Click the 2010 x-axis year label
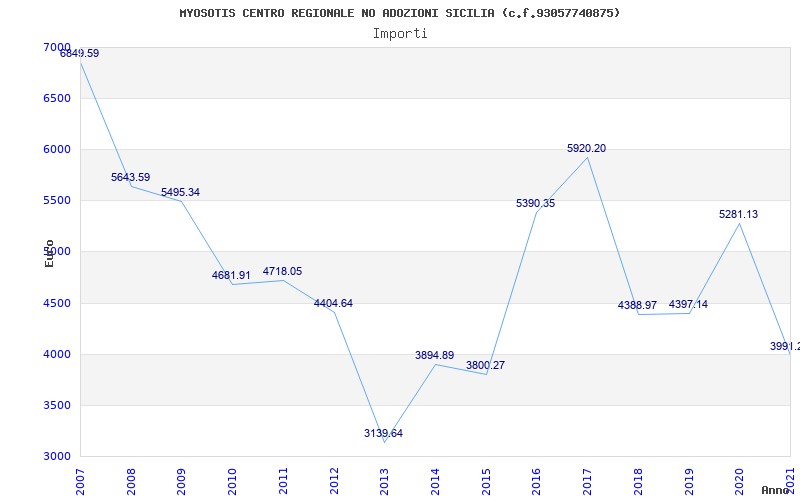 (x=233, y=482)
